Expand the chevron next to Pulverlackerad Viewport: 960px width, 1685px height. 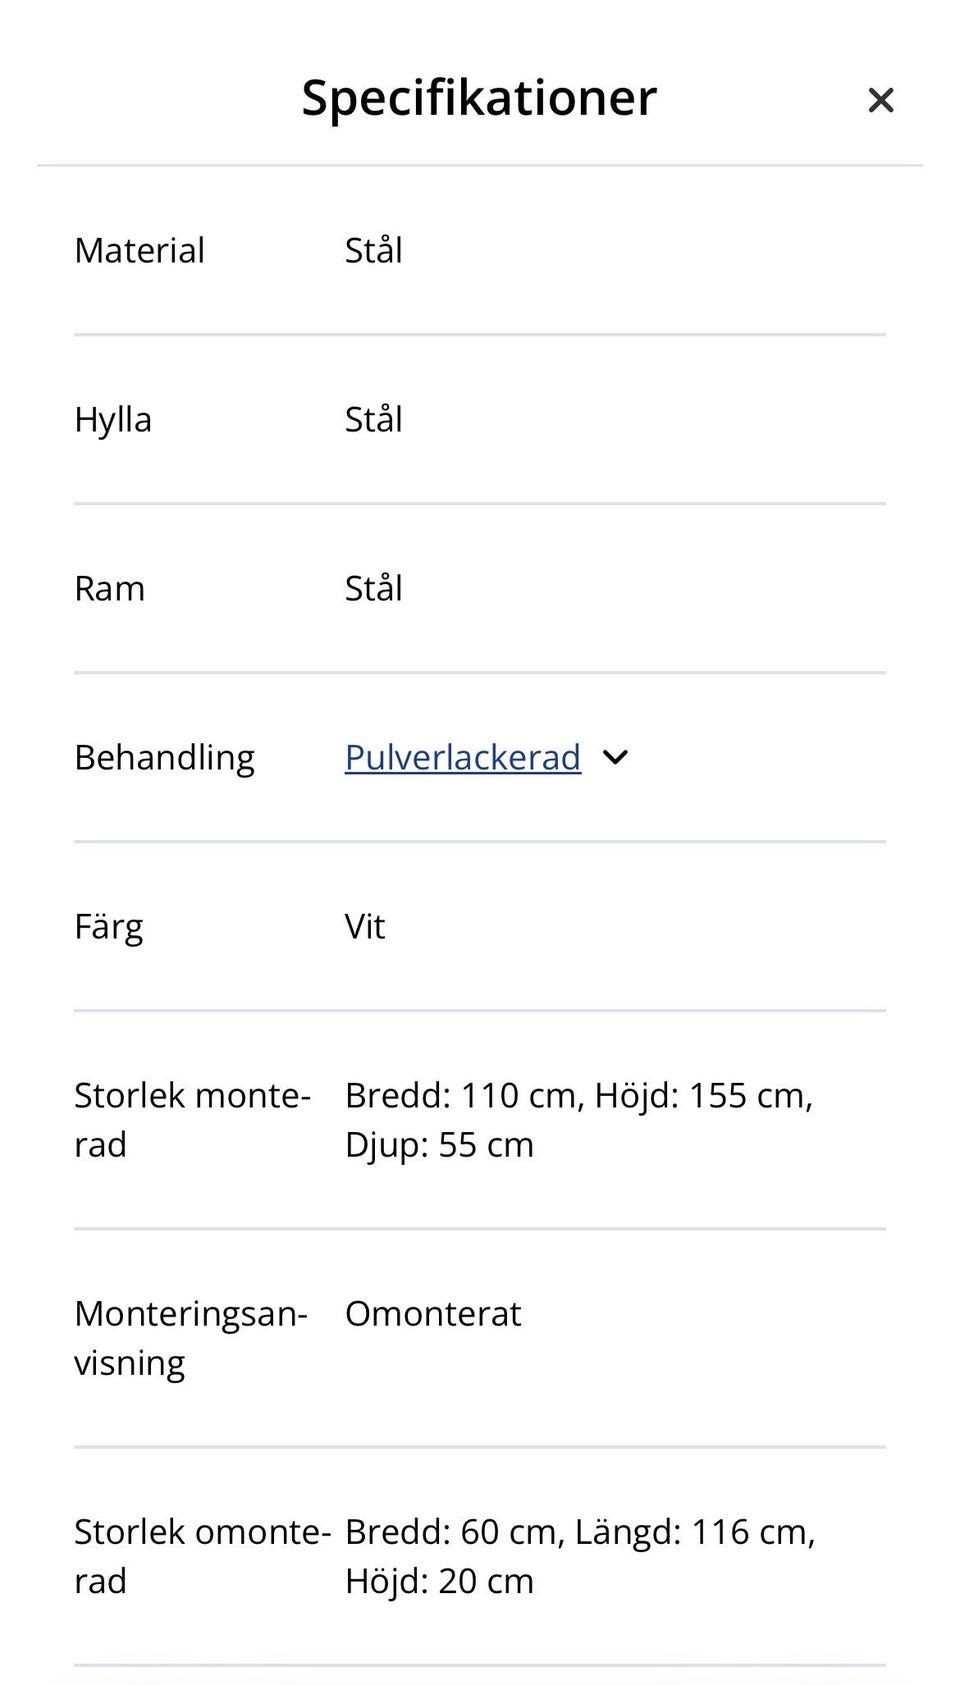(616, 758)
